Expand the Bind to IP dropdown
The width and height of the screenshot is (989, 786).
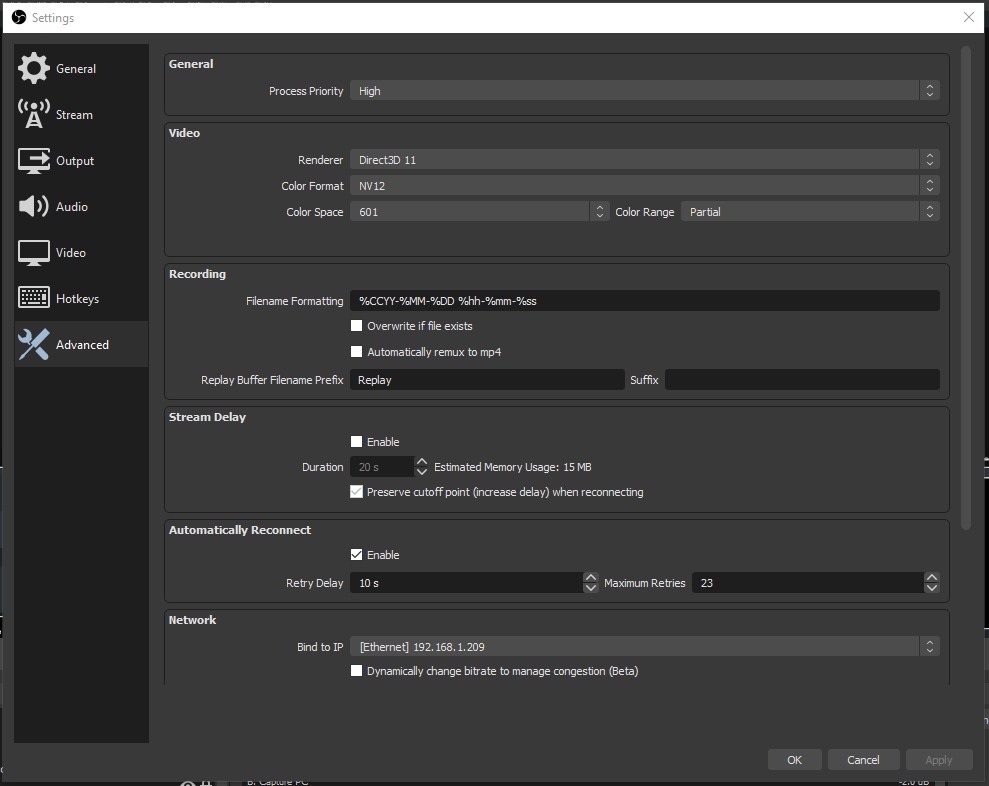[x=645, y=647]
